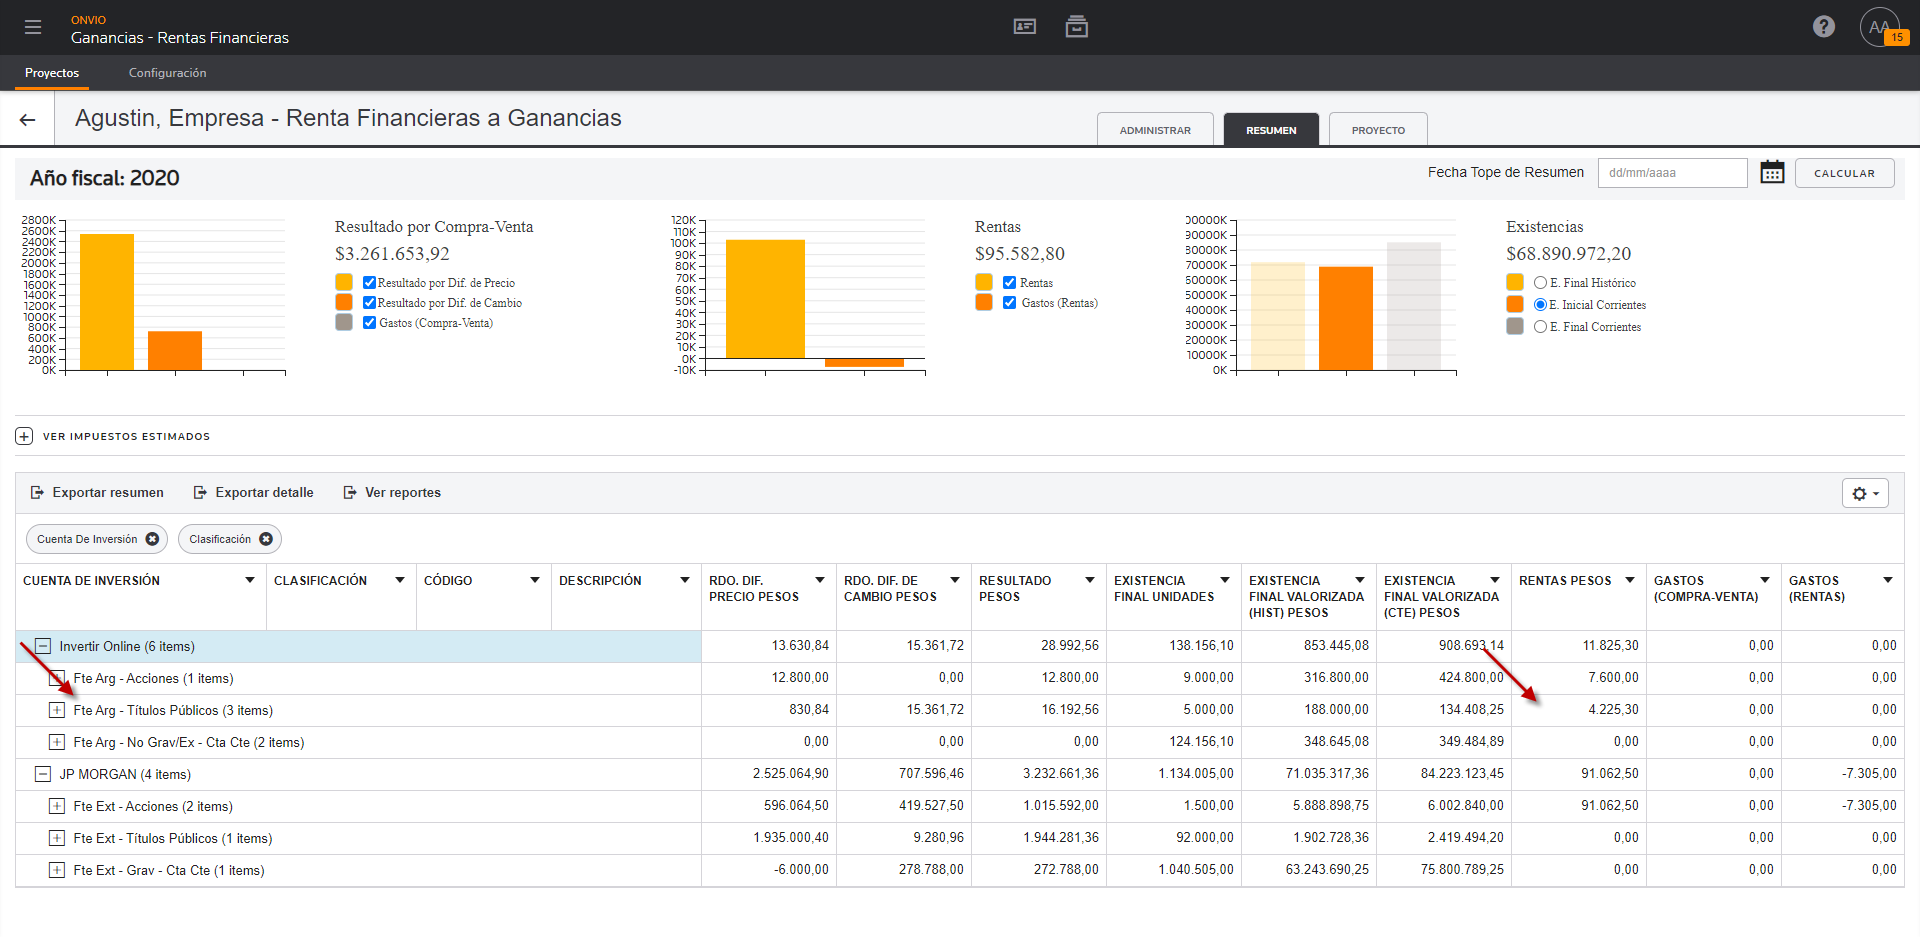The height and width of the screenshot is (937, 1920).
Task: Open Rdo. Dif. Precio Pesos column arrow
Action: 820,580
